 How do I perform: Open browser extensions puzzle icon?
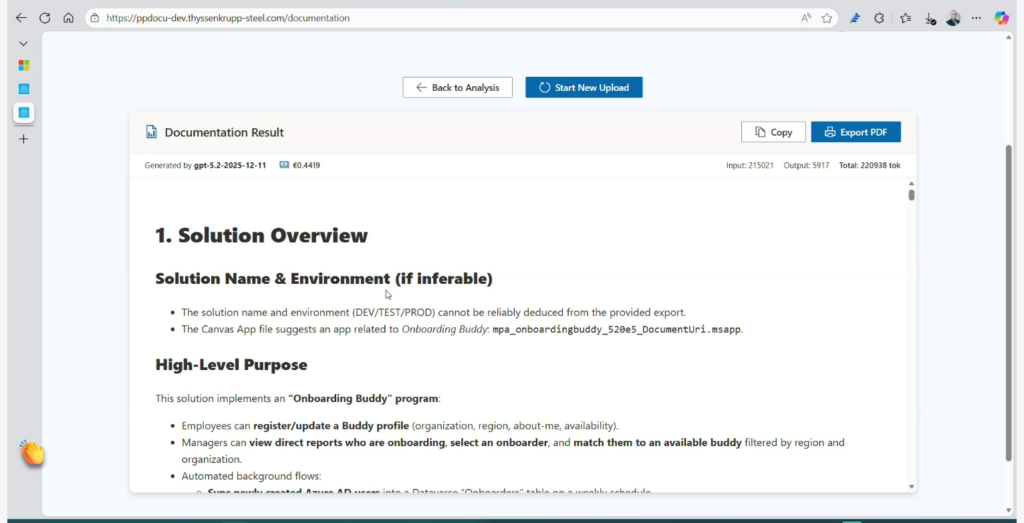coord(879,18)
